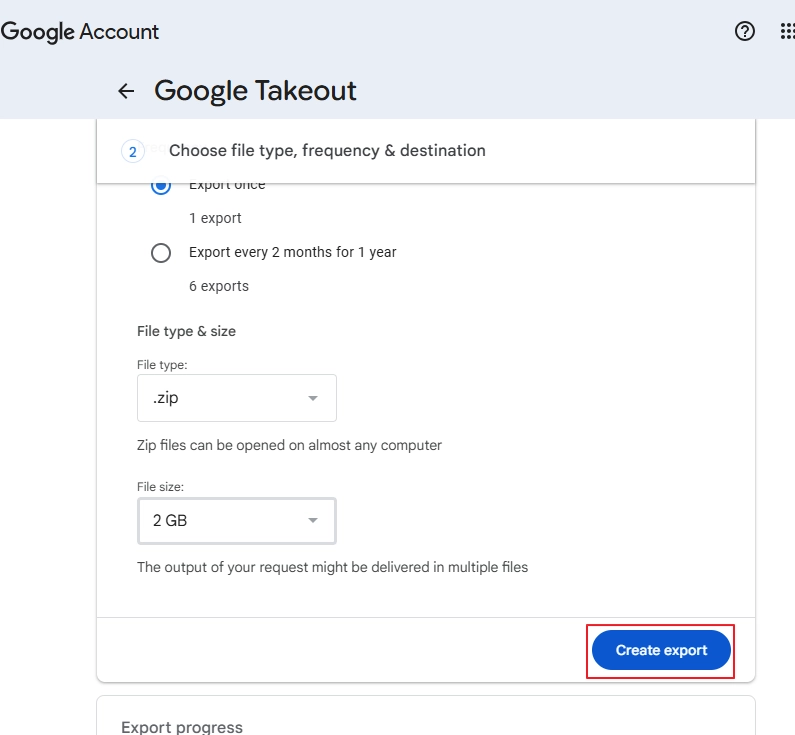The width and height of the screenshot is (795, 735).
Task: Open the Google apps grid icon
Action: click(787, 31)
